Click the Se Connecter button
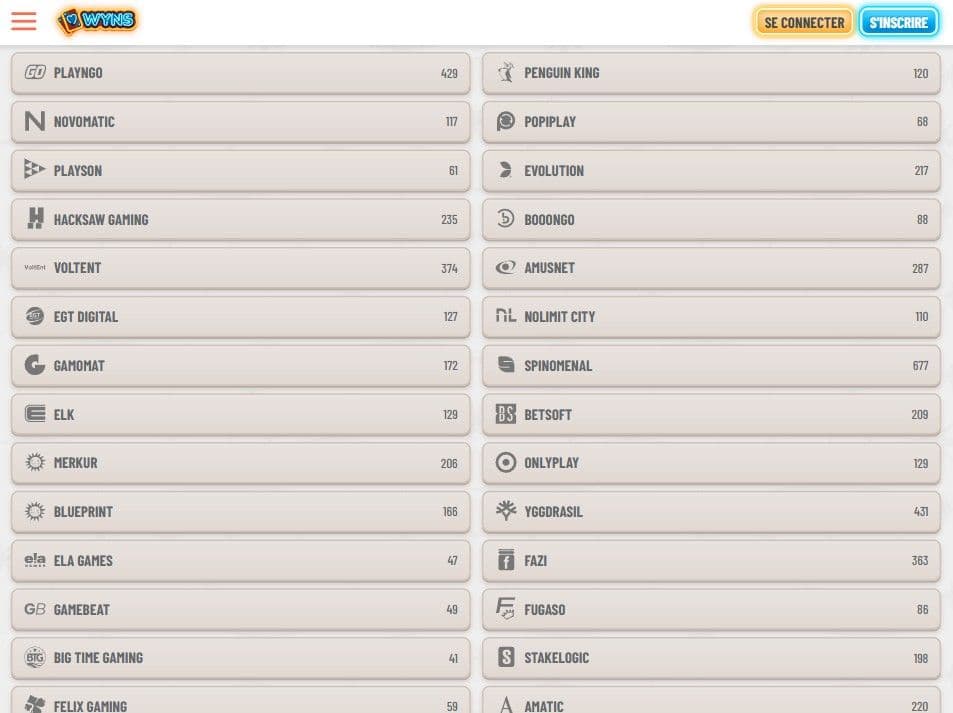953x713 pixels. coord(804,22)
